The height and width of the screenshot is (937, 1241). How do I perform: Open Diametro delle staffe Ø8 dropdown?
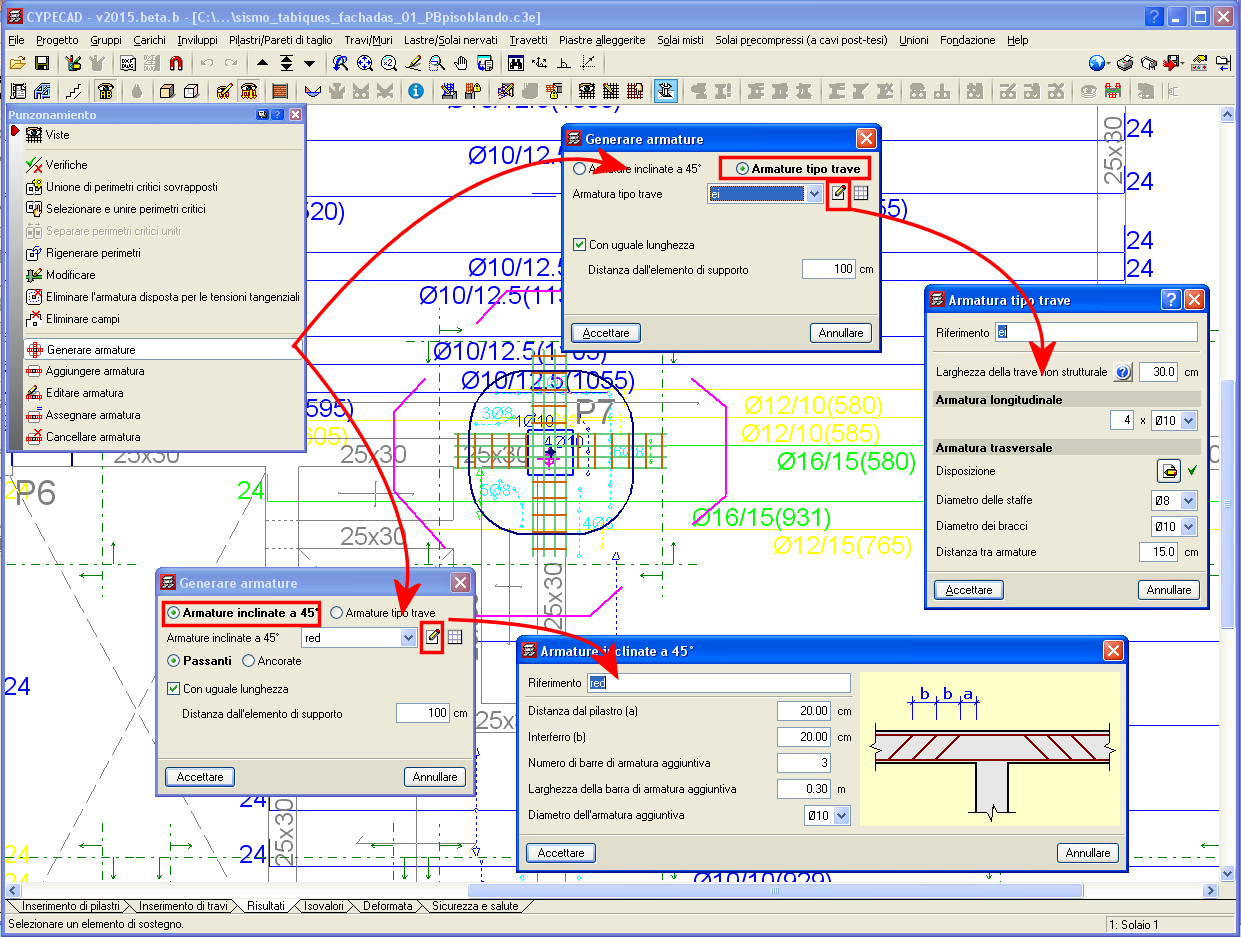pos(1188,500)
